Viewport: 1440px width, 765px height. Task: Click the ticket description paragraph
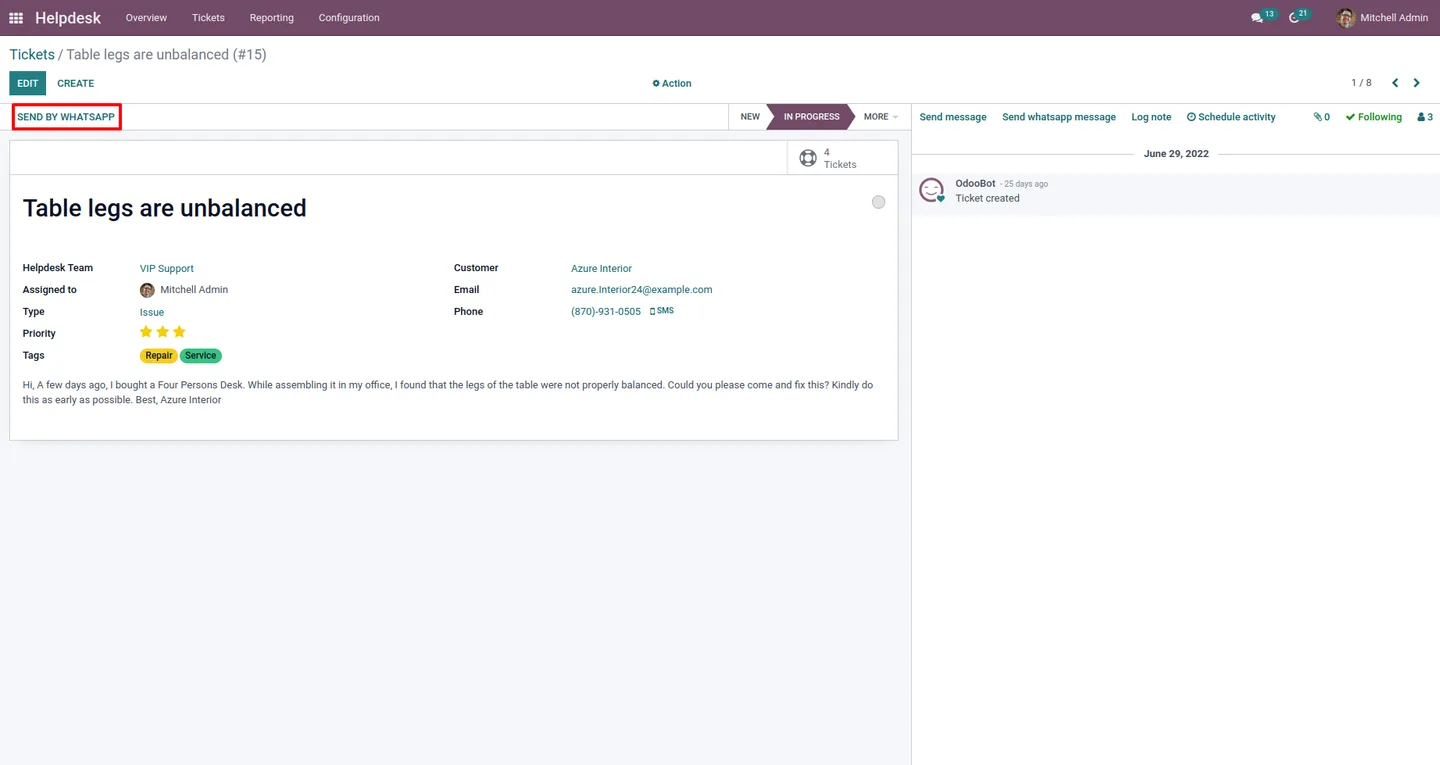point(448,392)
